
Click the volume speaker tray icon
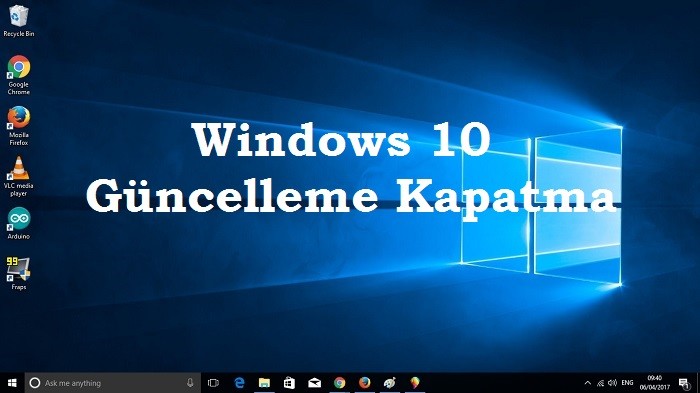[x=612, y=383]
